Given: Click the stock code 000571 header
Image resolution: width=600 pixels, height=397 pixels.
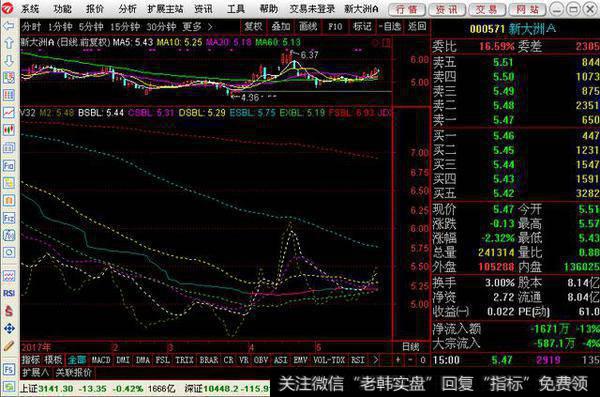Looking at the screenshot, I should (488, 29).
